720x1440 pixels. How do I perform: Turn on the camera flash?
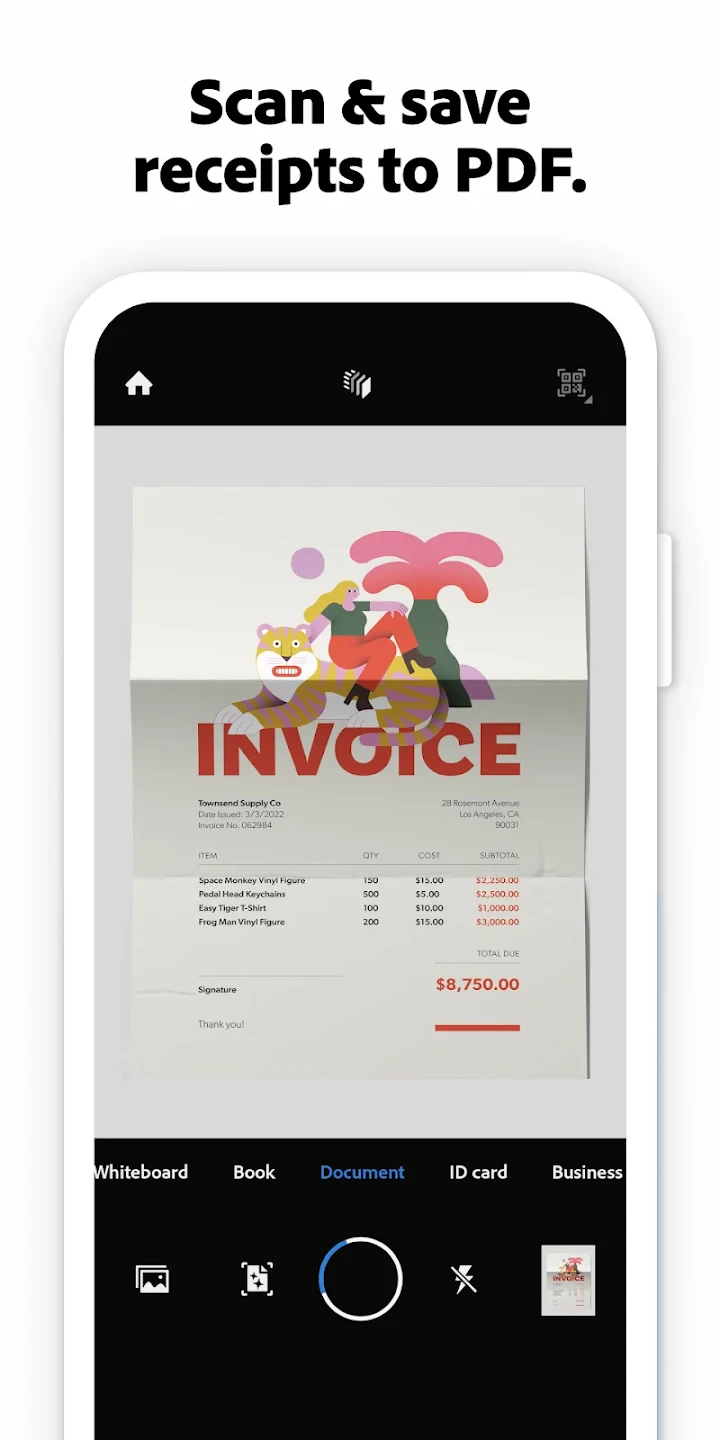tap(464, 1279)
